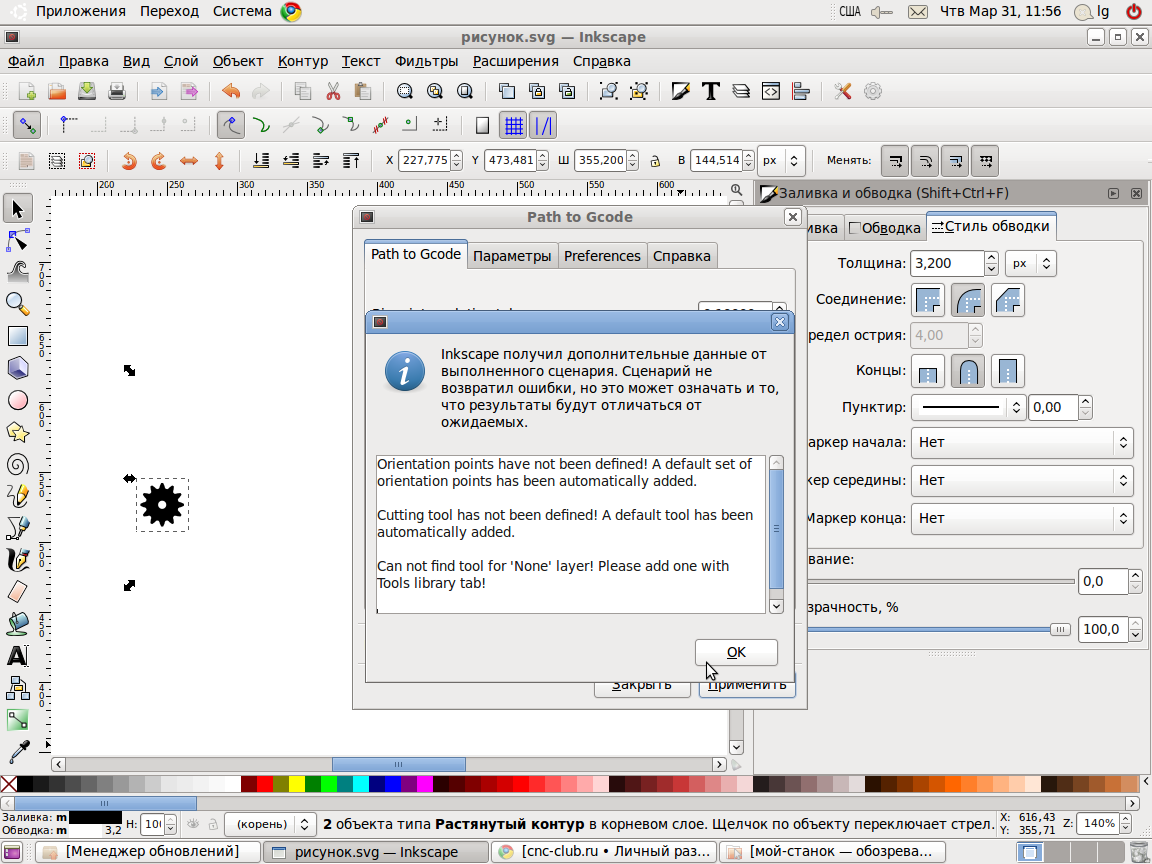Click the Cut scissors icon
The image size is (1152, 864).
click(333, 92)
